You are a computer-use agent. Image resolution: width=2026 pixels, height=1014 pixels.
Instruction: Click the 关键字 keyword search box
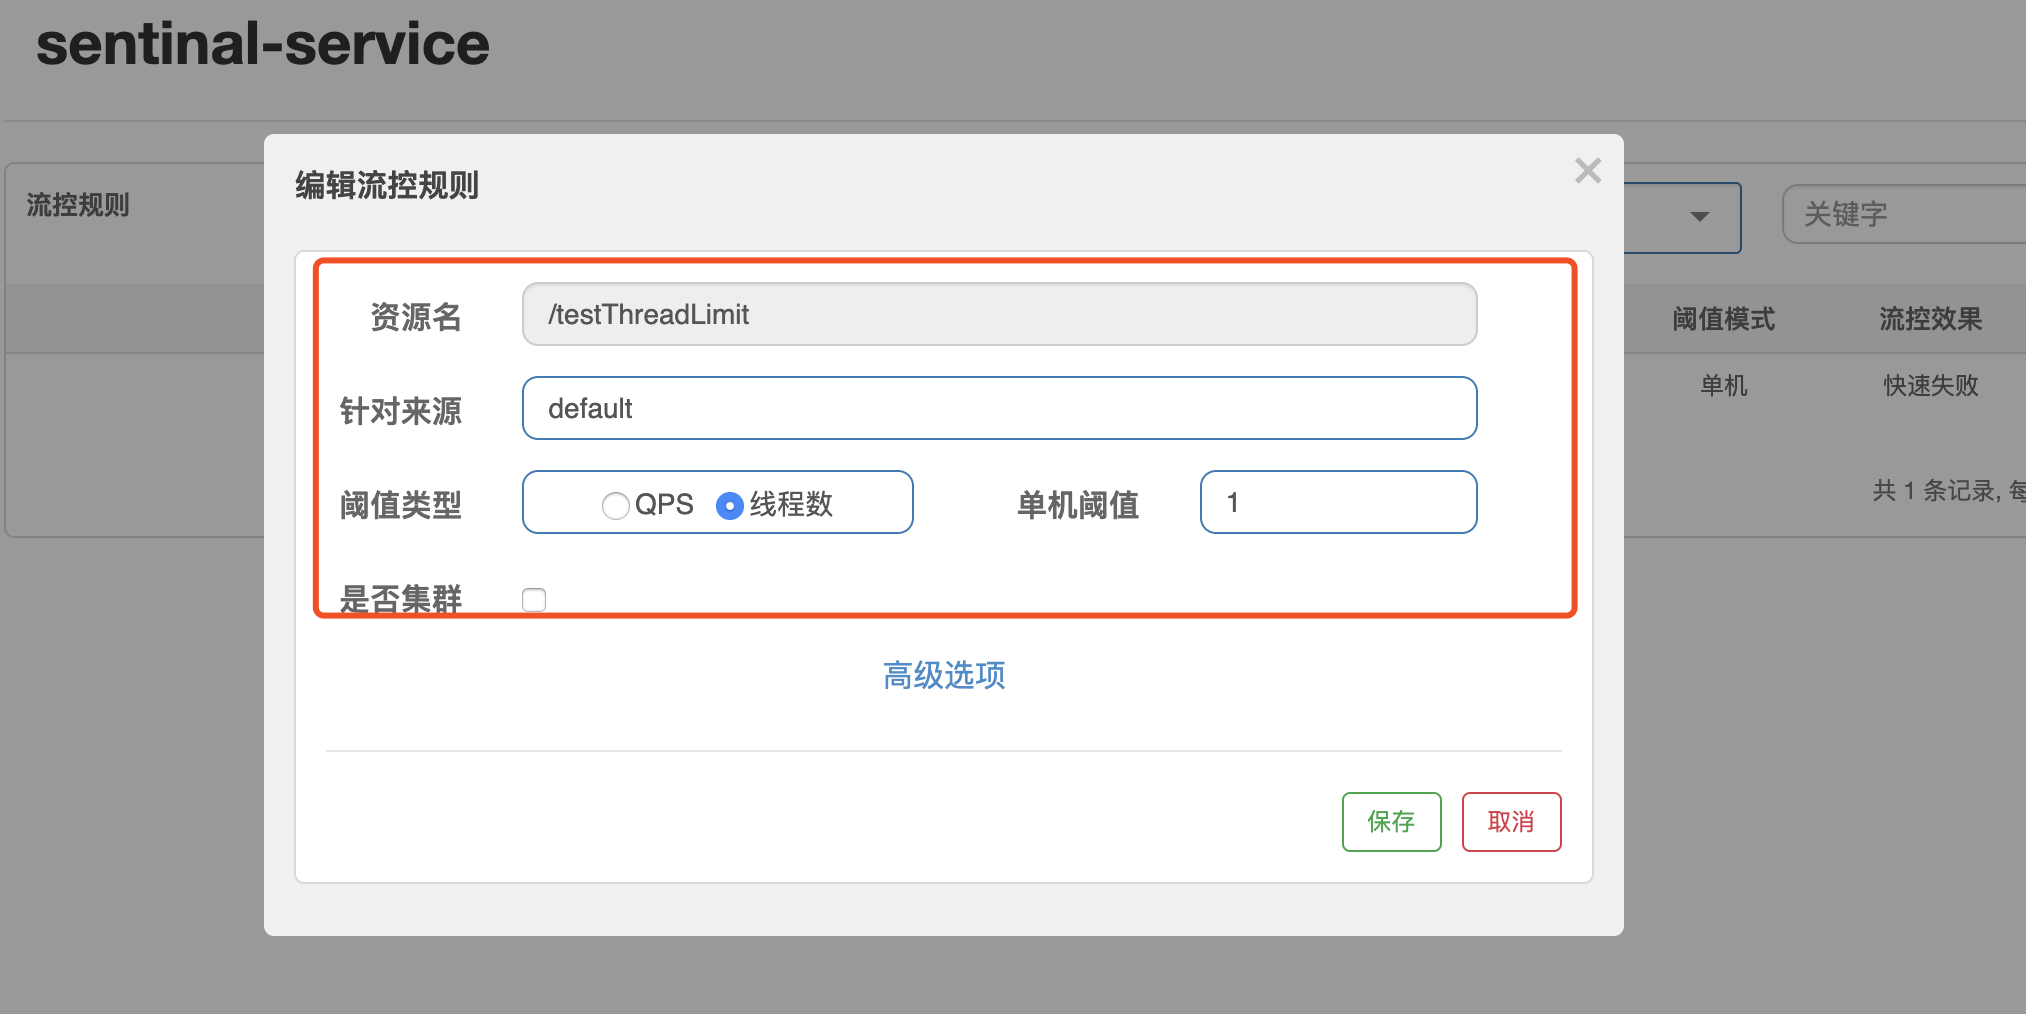[x=1900, y=213]
